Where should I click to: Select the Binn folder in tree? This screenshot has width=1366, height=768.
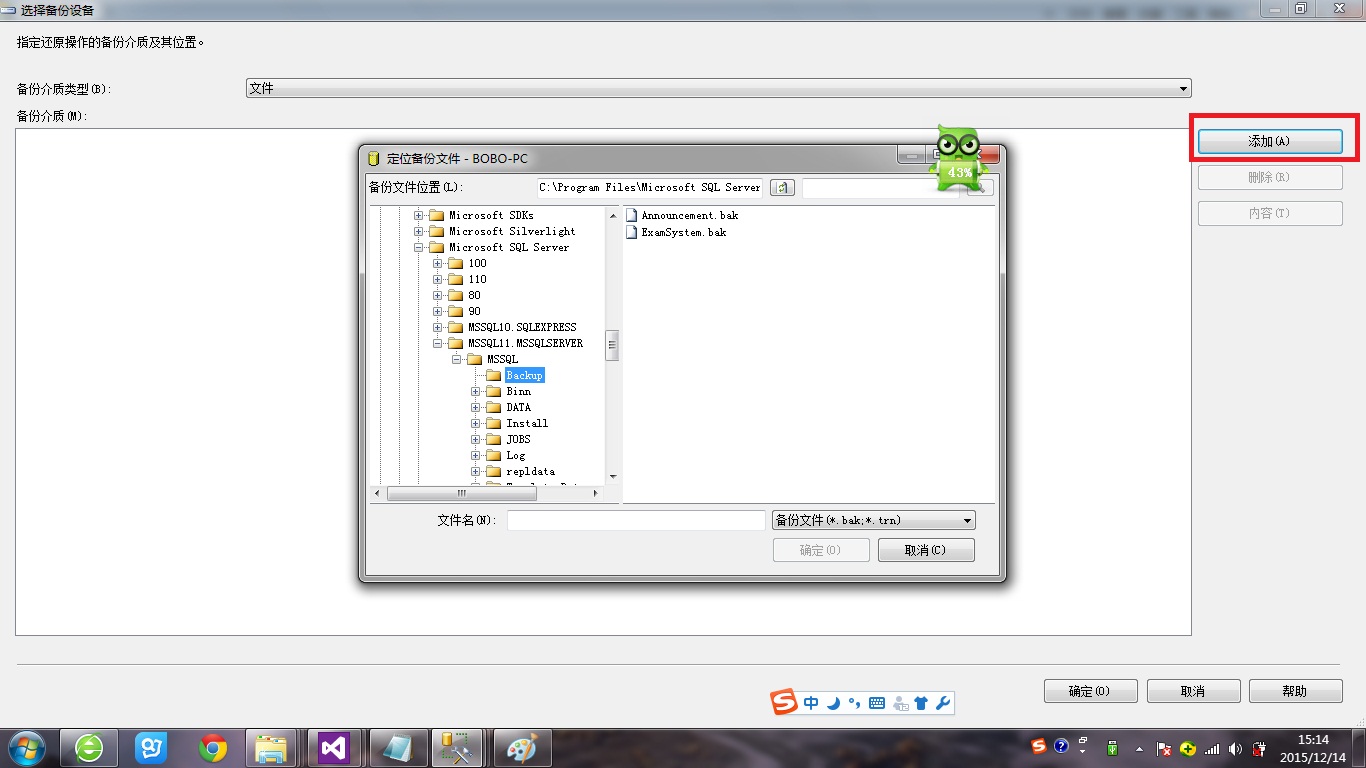pyautogui.click(x=518, y=391)
